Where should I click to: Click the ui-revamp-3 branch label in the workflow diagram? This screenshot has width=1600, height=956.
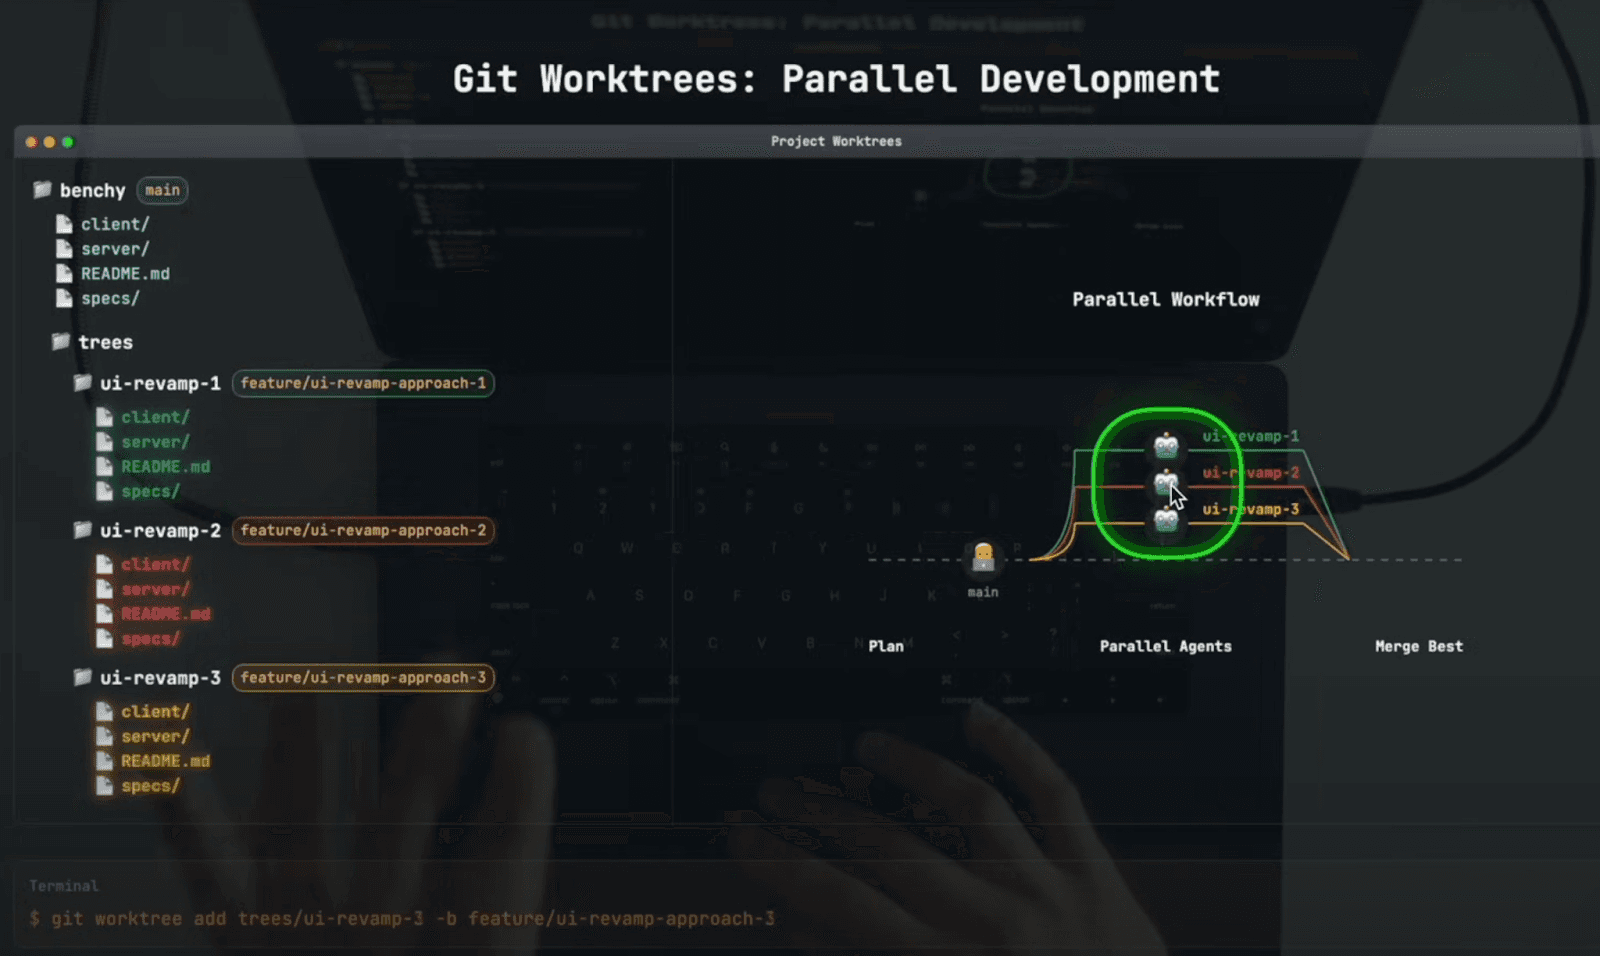click(x=1251, y=509)
